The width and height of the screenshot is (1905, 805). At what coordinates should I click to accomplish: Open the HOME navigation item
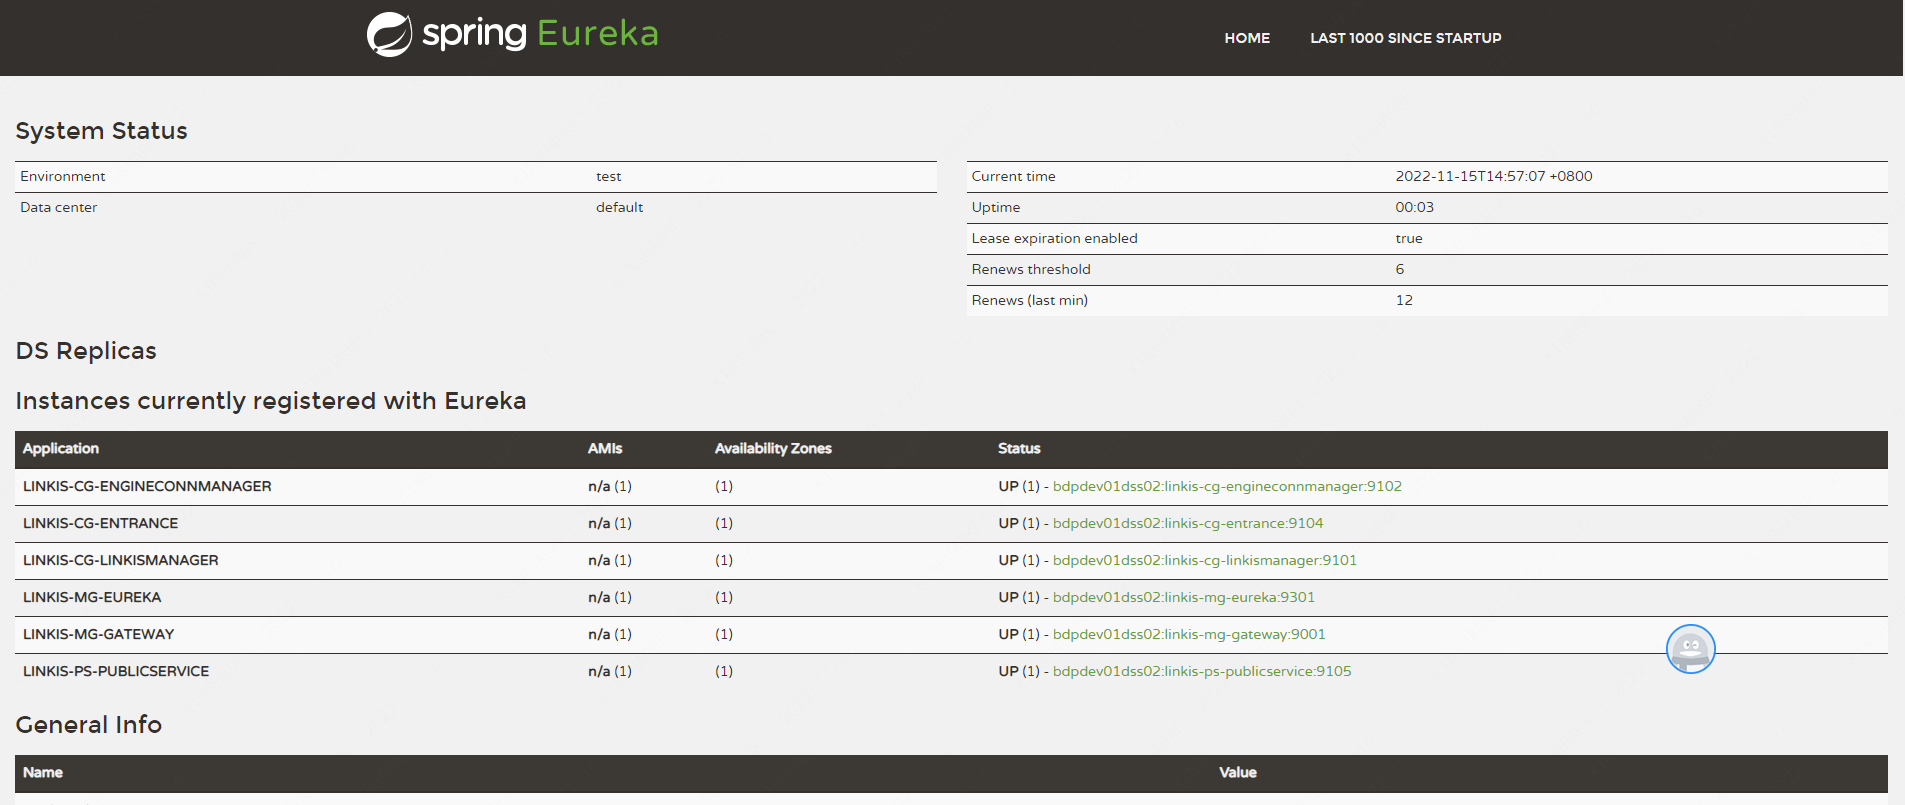(1247, 38)
